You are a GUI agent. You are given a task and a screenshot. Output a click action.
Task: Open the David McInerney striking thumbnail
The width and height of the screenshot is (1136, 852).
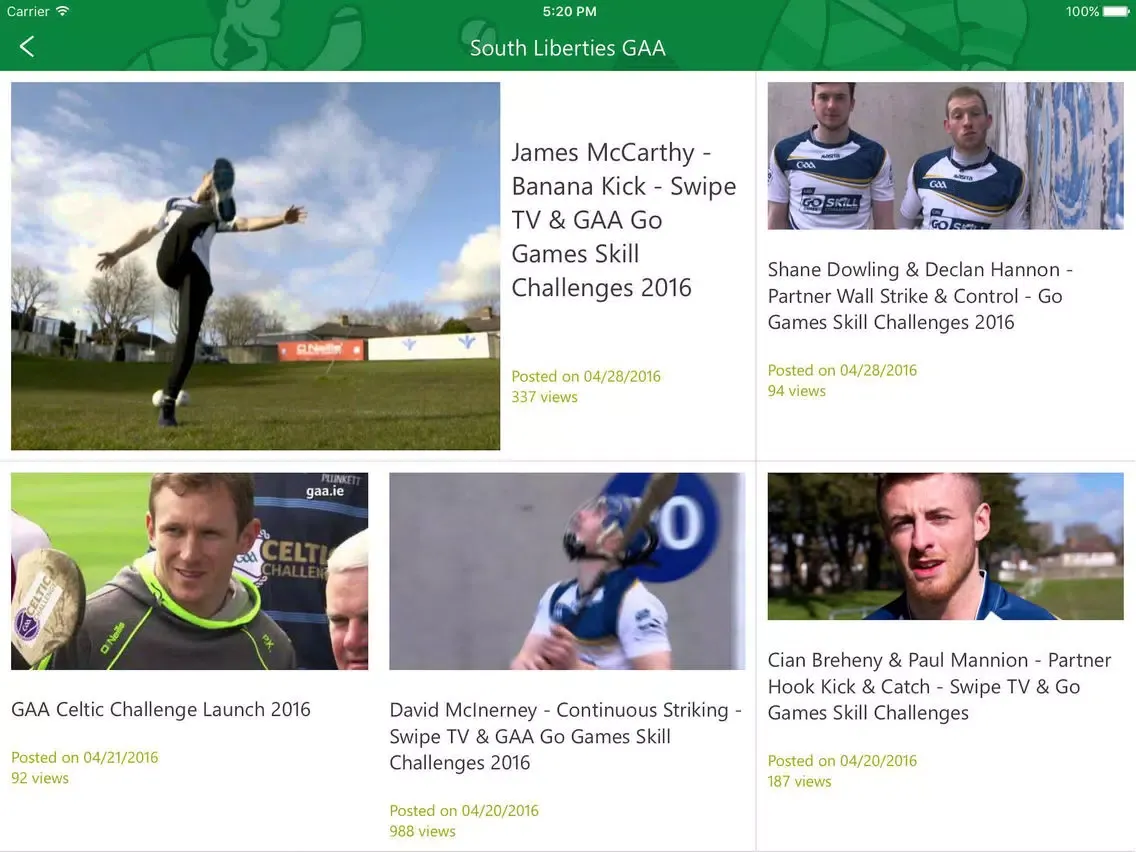567,571
